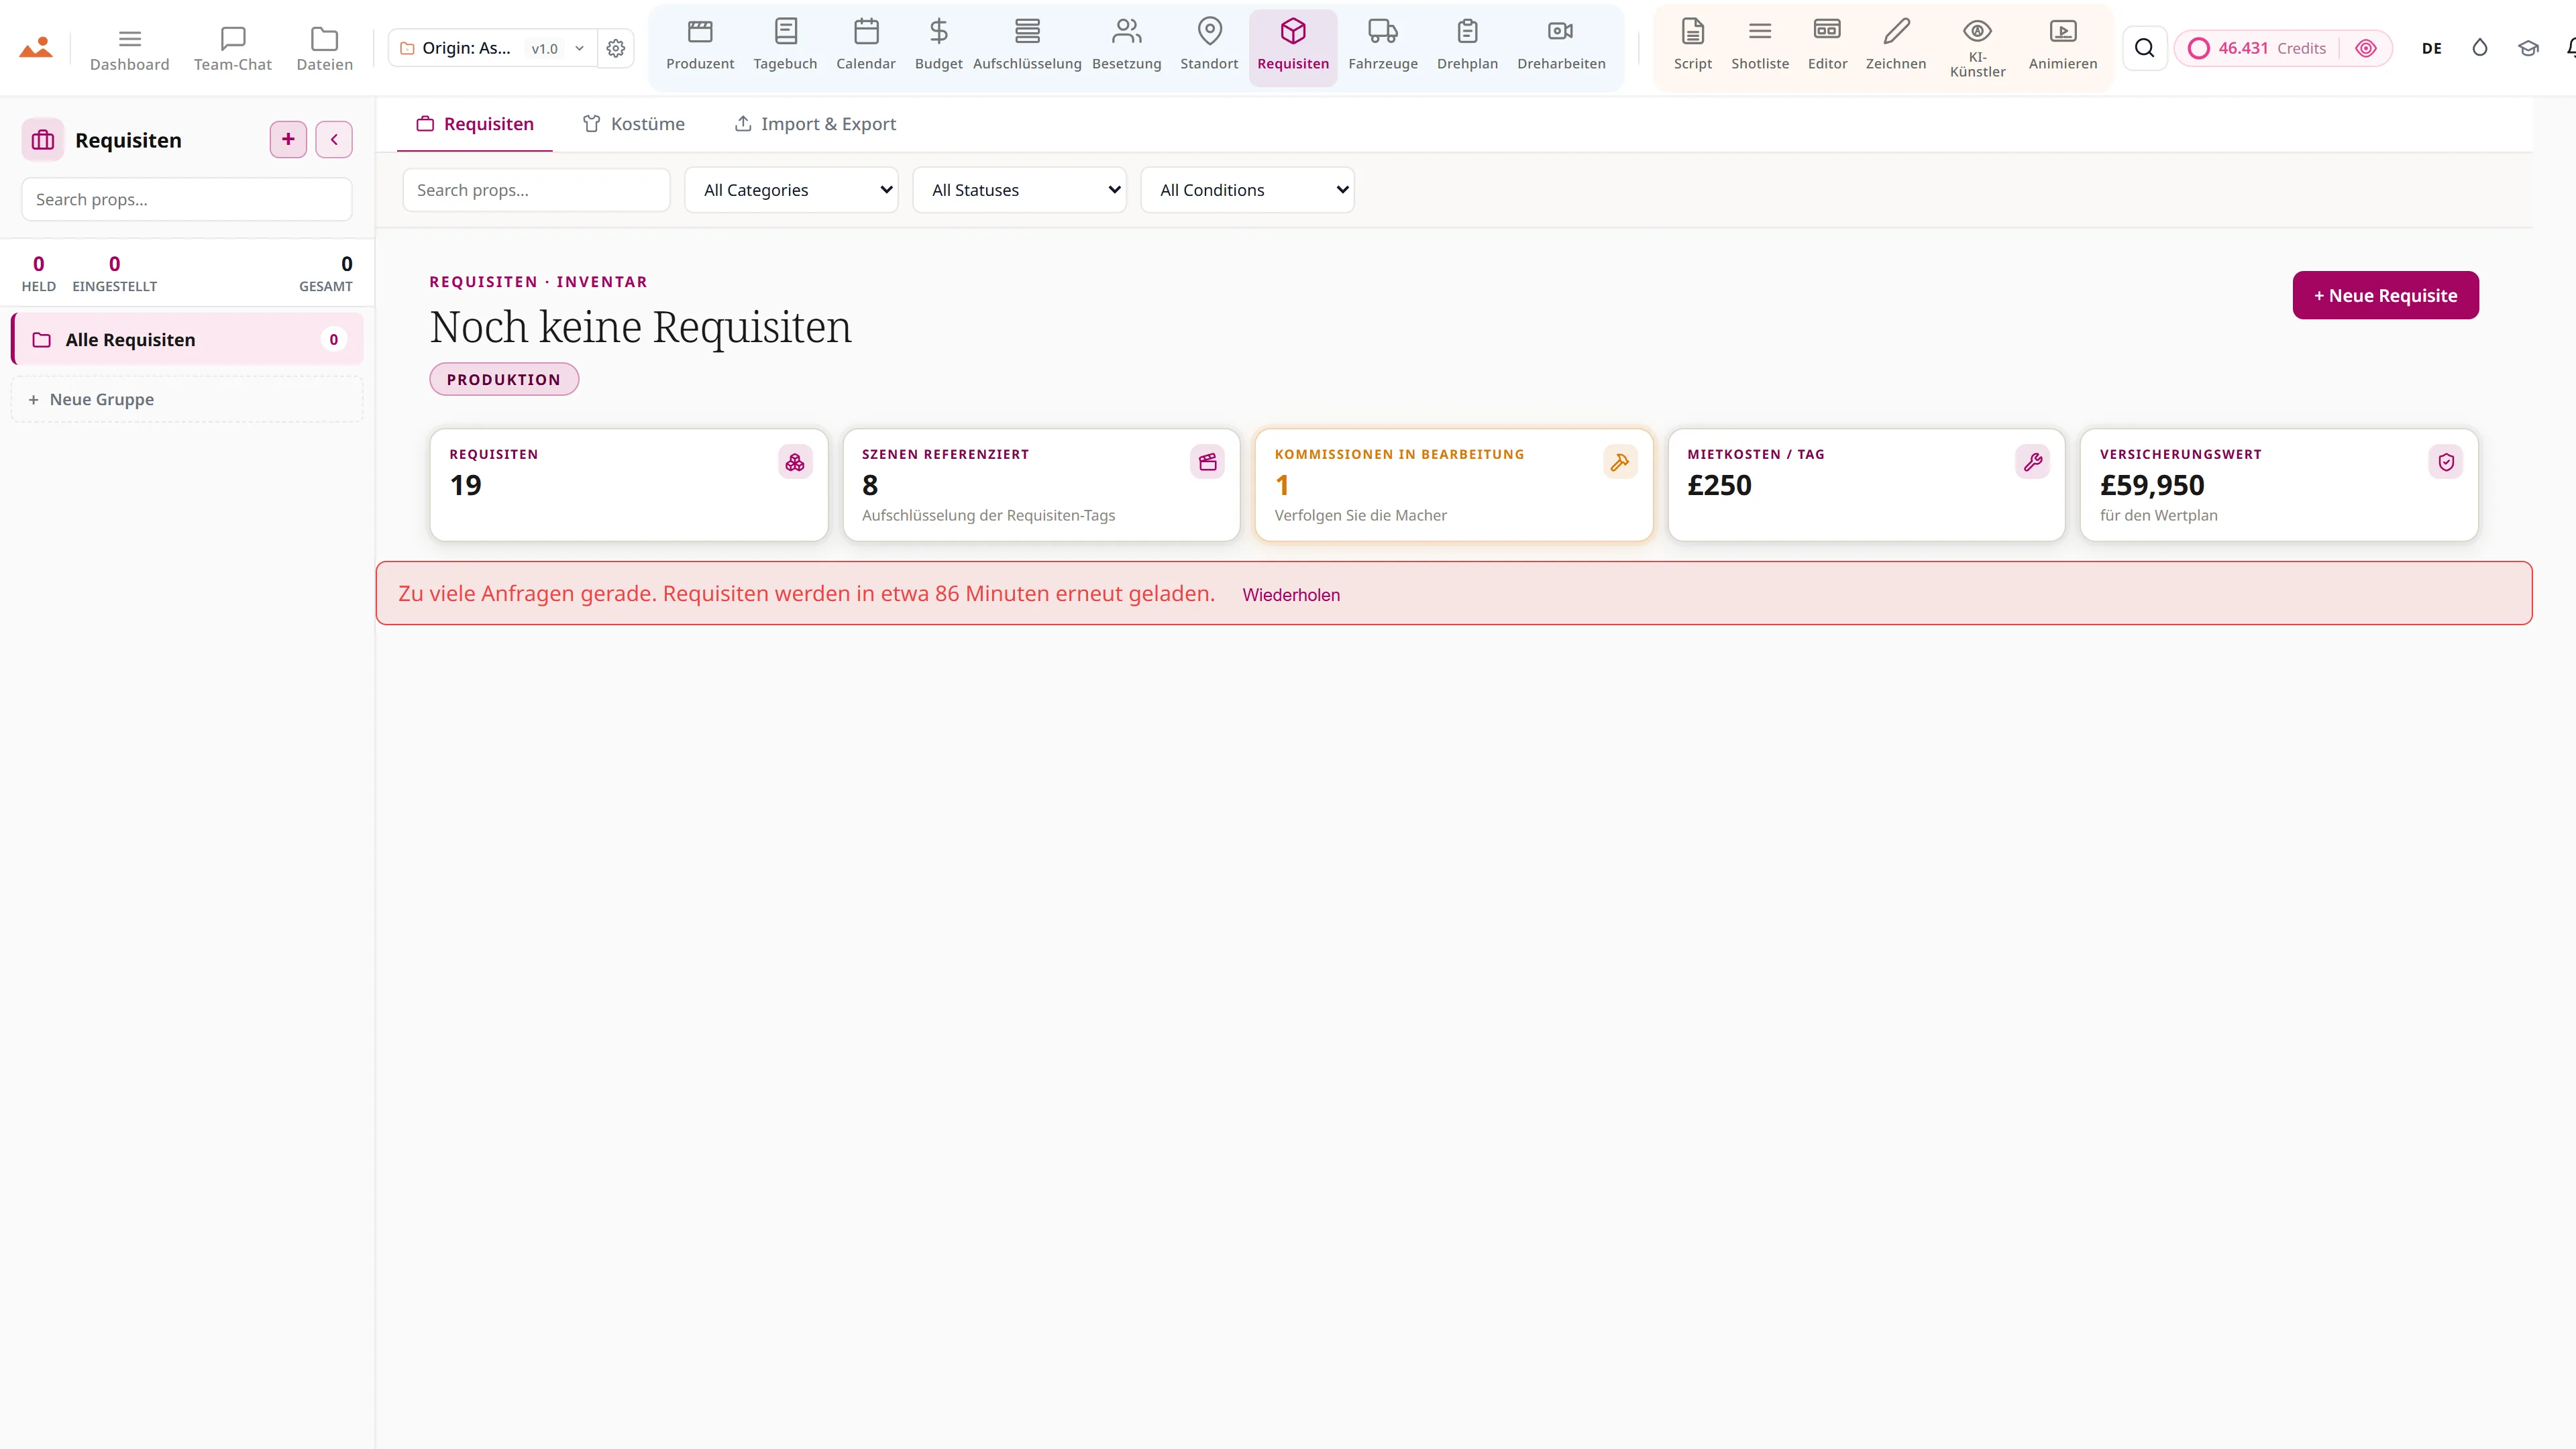Viewport: 2576px width, 1449px height.
Task: Toggle the eye icon beside Credits
Action: pyautogui.click(x=2365, y=48)
